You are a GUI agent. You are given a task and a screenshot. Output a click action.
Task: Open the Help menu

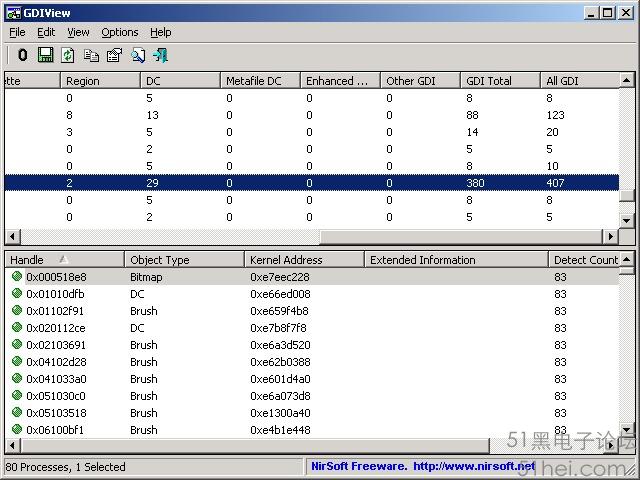160,32
